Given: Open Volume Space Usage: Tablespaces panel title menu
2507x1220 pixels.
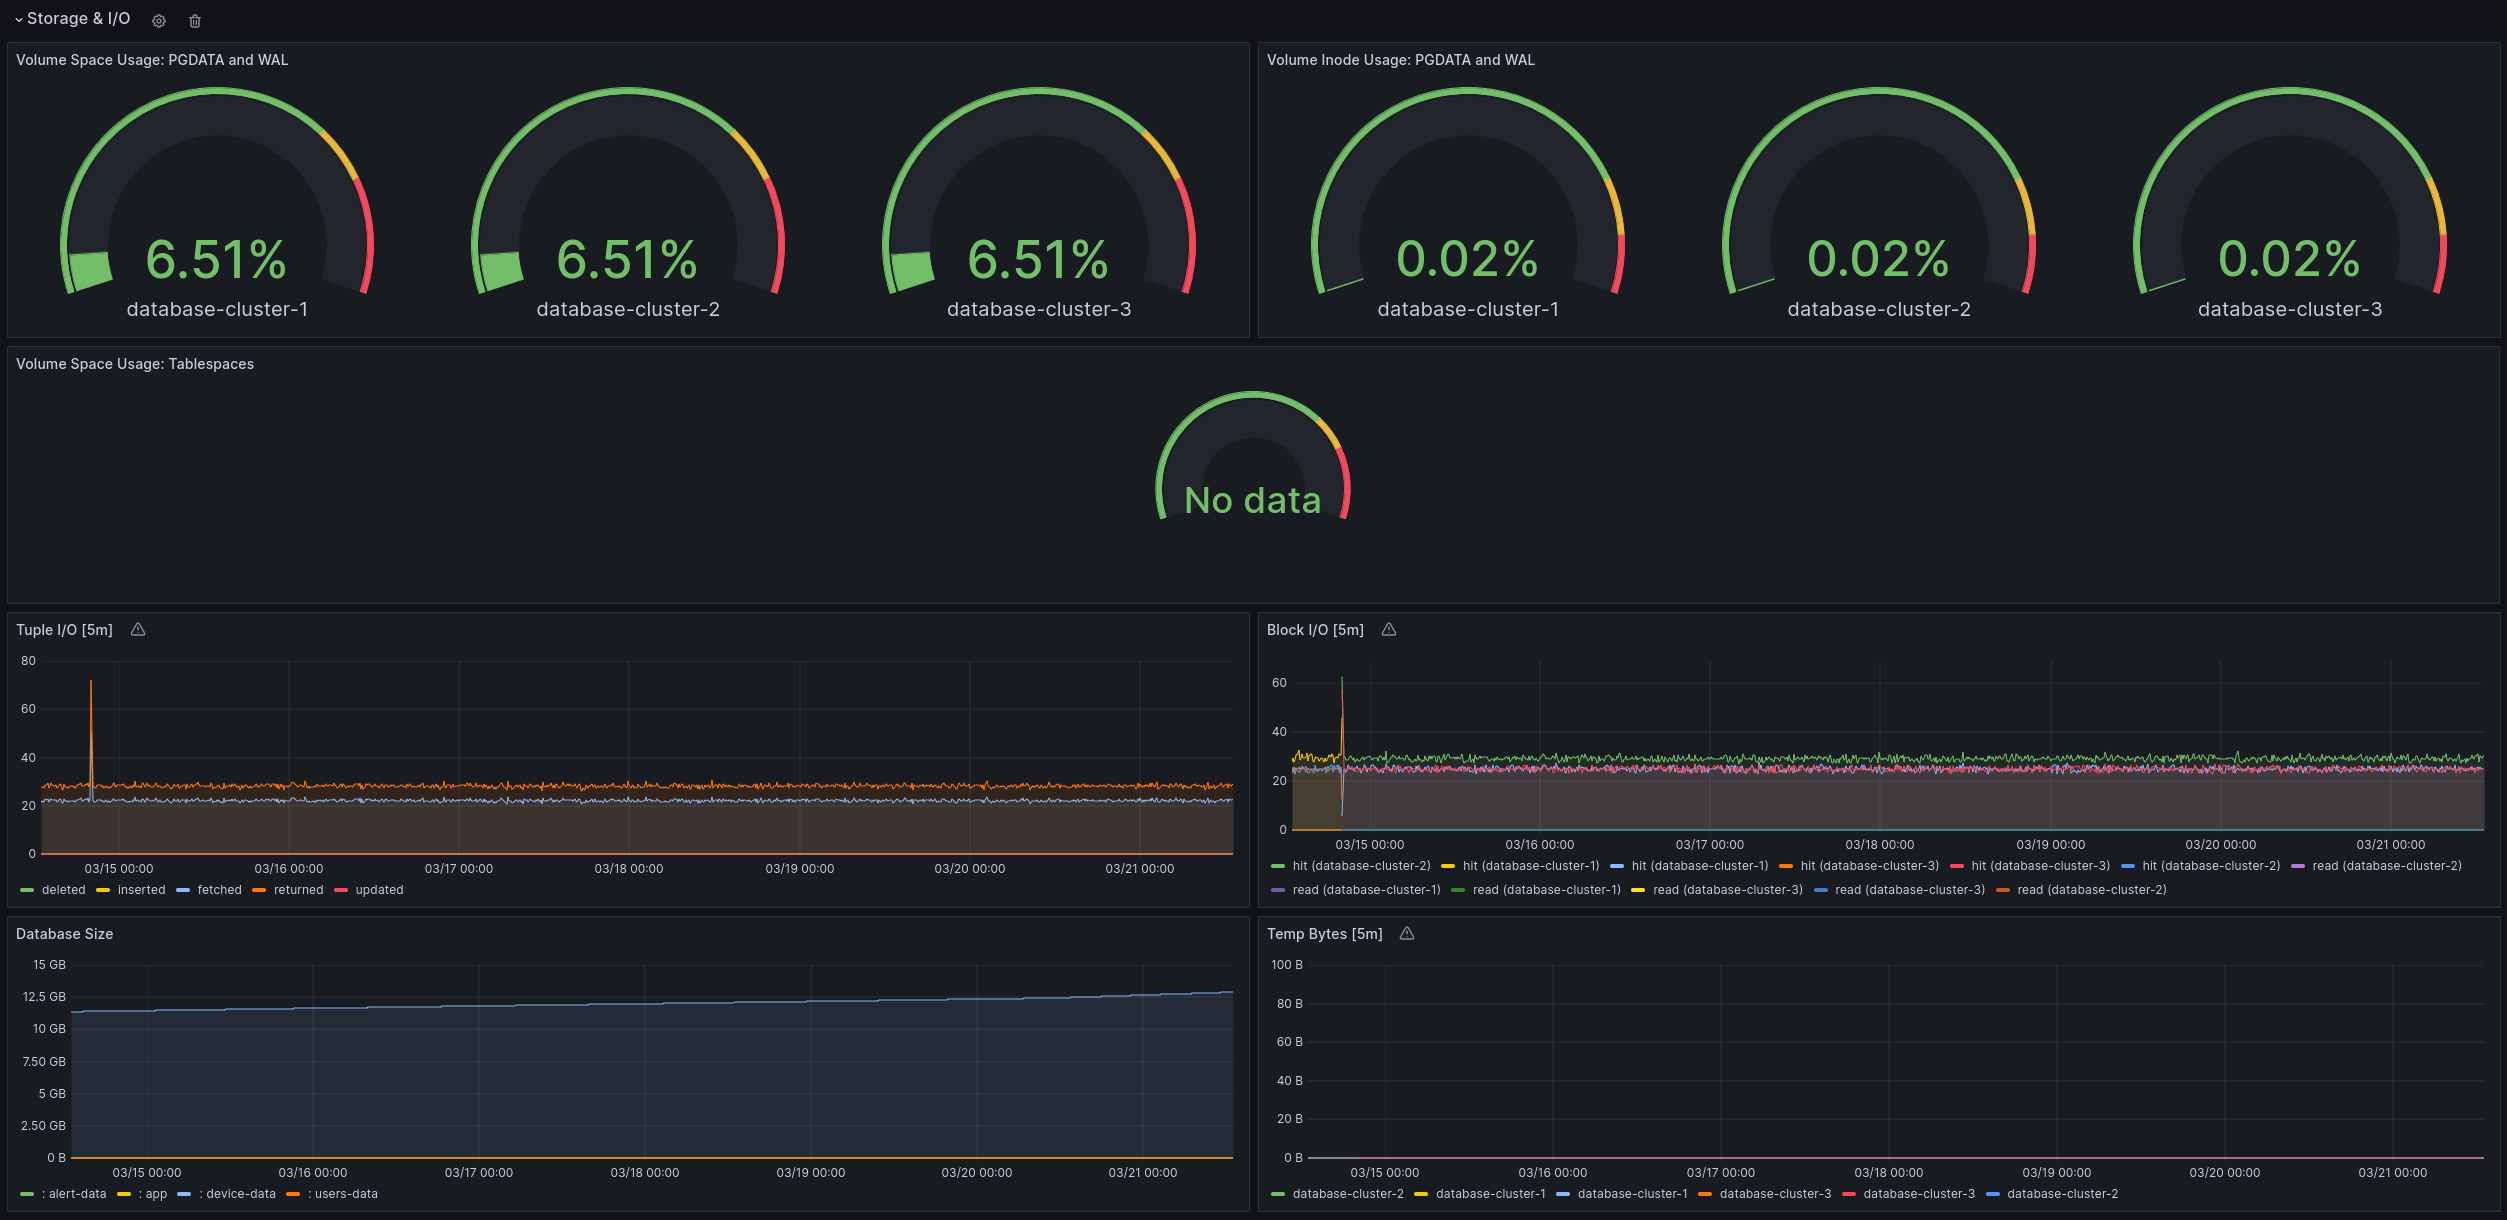Looking at the screenshot, I should tap(135, 364).
